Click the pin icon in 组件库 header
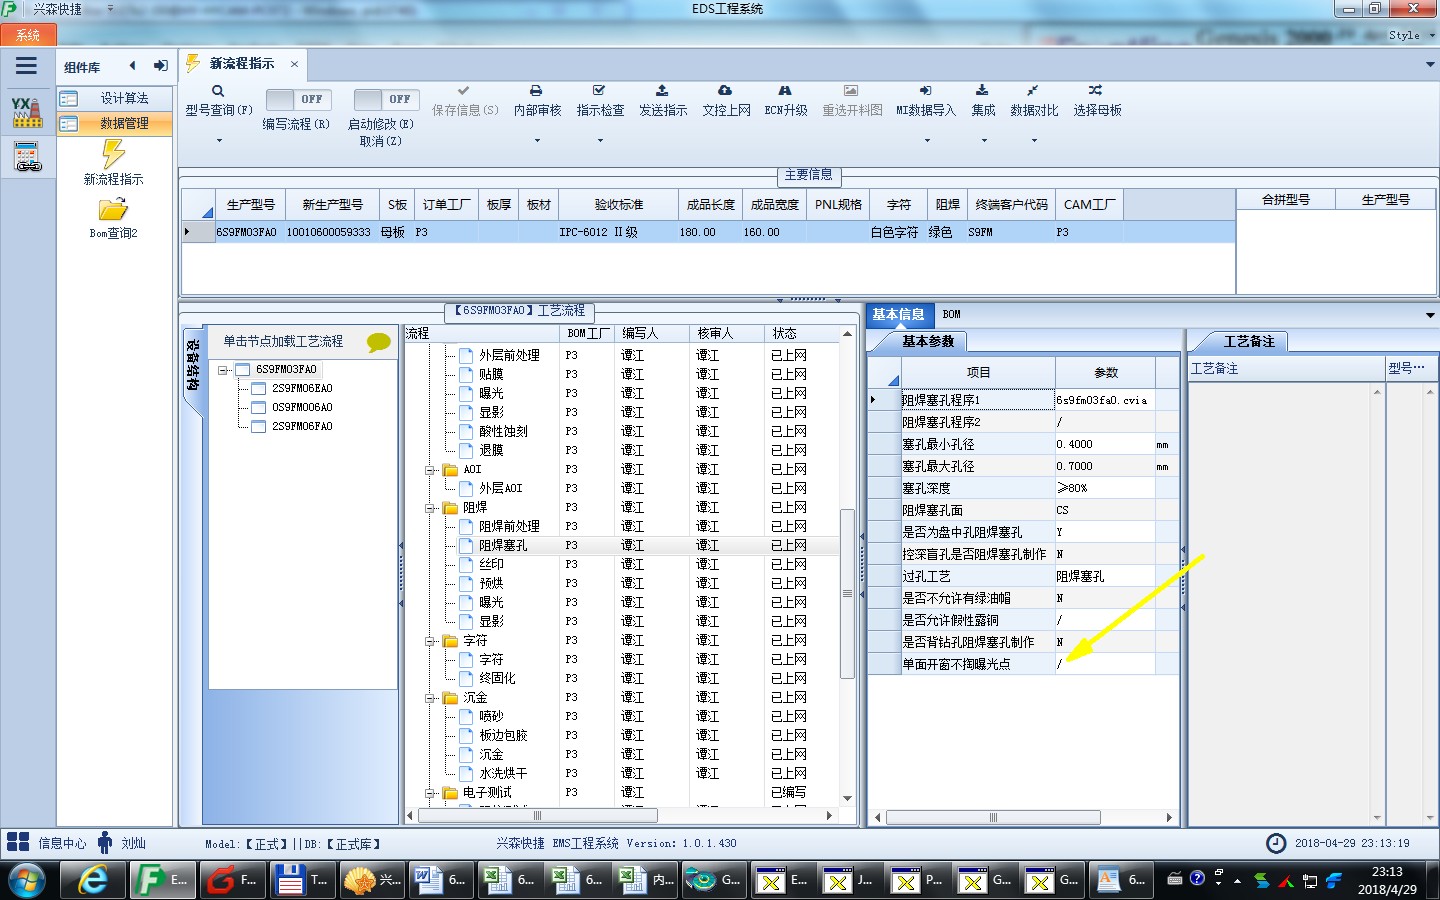The image size is (1440, 900). [x=160, y=66]
